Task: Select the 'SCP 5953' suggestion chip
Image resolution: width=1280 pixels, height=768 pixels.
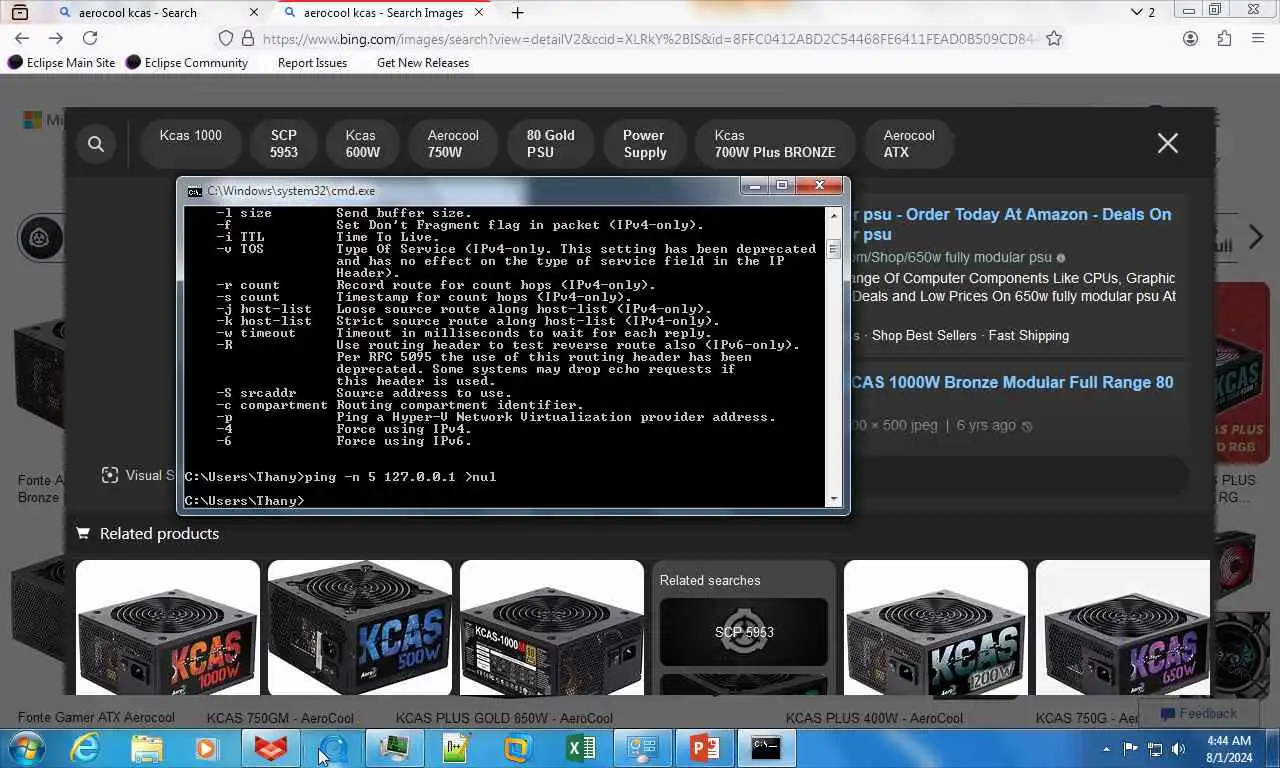Action: pyautogui.click(x=283, y=143)
